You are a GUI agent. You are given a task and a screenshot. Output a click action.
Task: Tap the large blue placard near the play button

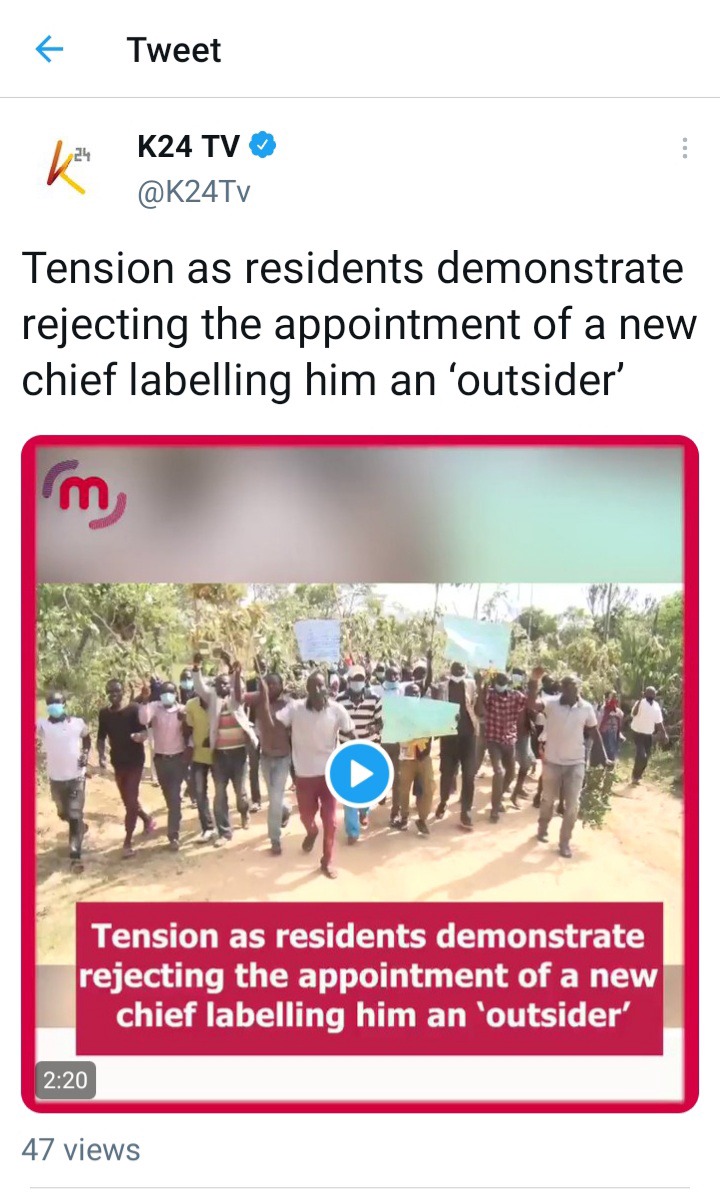point(419,719)
